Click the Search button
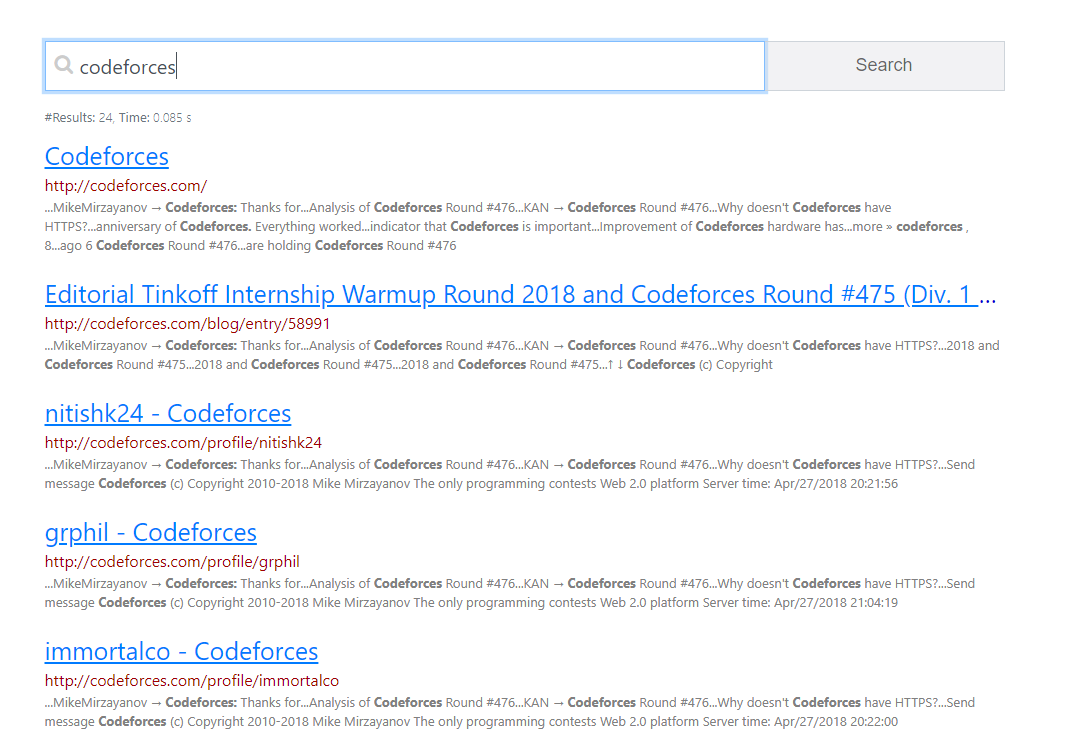1066x748 pixels. pos(884,66)
